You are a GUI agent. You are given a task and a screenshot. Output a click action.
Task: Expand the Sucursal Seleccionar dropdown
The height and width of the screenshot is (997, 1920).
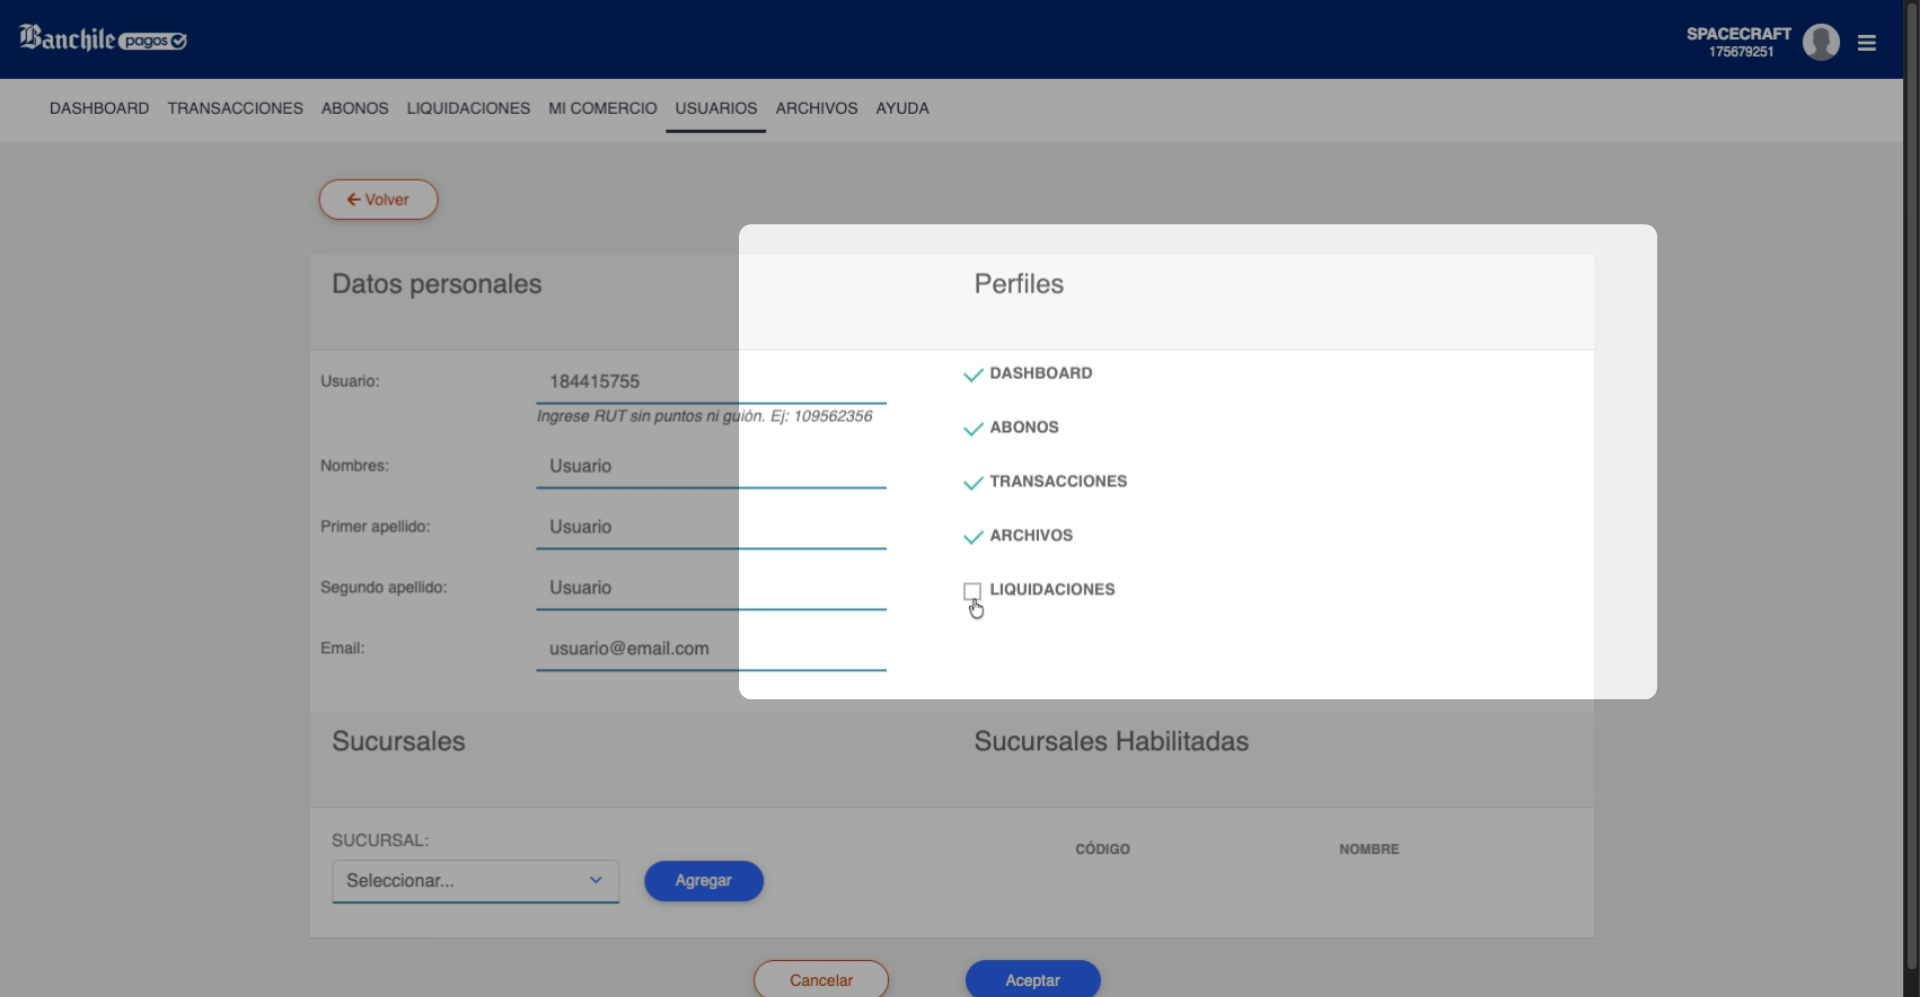(475, 881)
